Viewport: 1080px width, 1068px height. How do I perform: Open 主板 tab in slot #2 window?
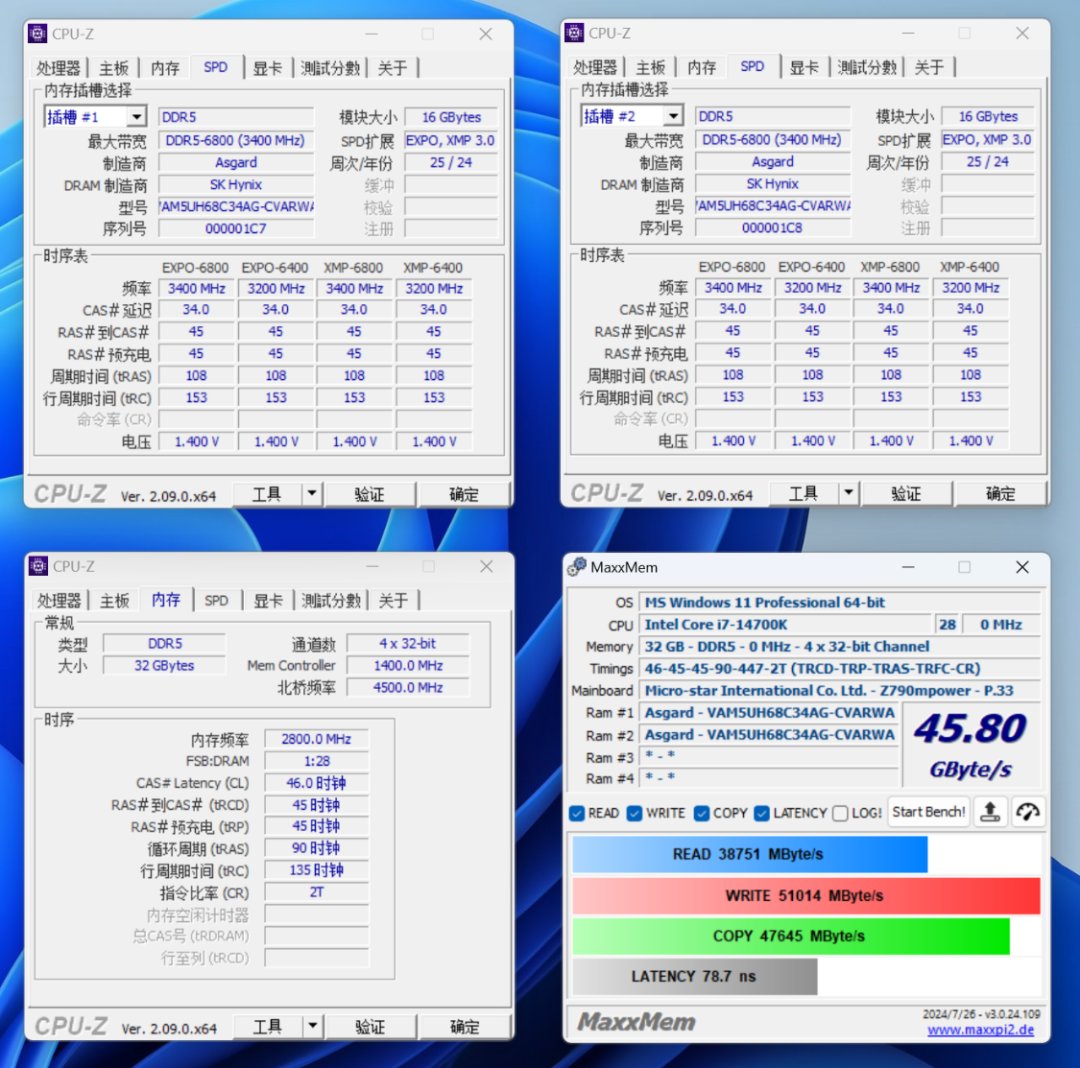pyautogui.click(x=650, y=67)
